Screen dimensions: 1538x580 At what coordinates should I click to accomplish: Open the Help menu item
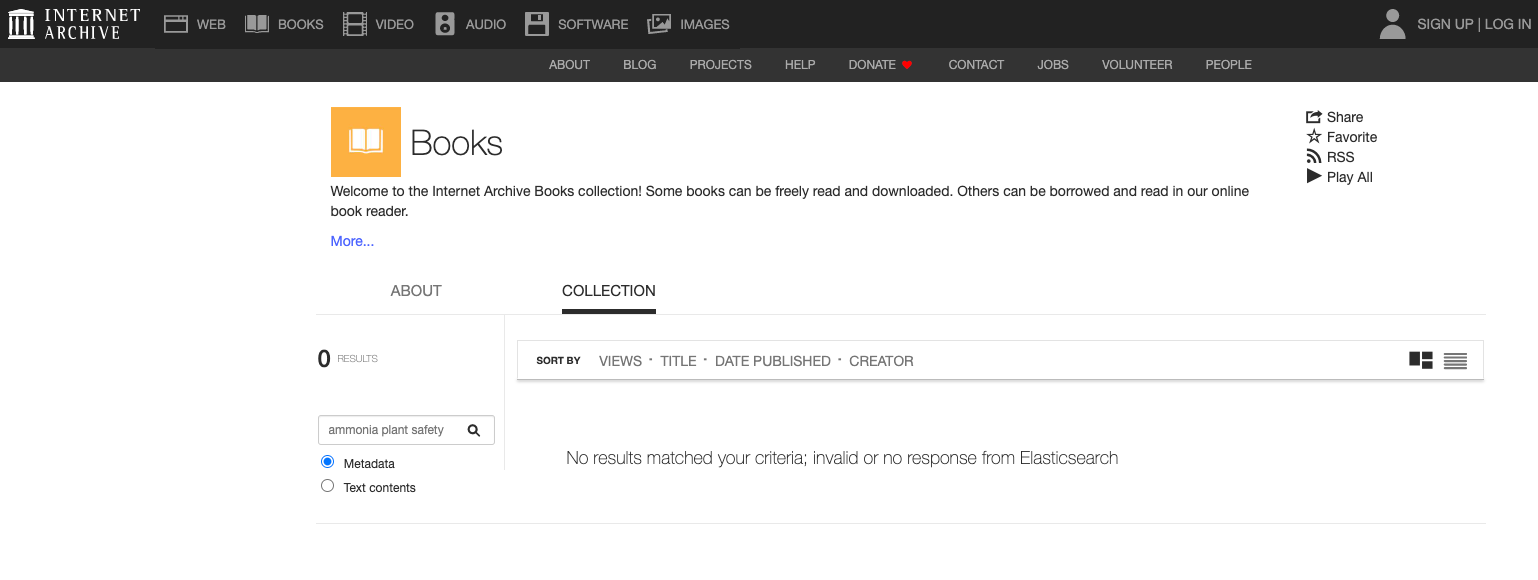coord(800,65)
